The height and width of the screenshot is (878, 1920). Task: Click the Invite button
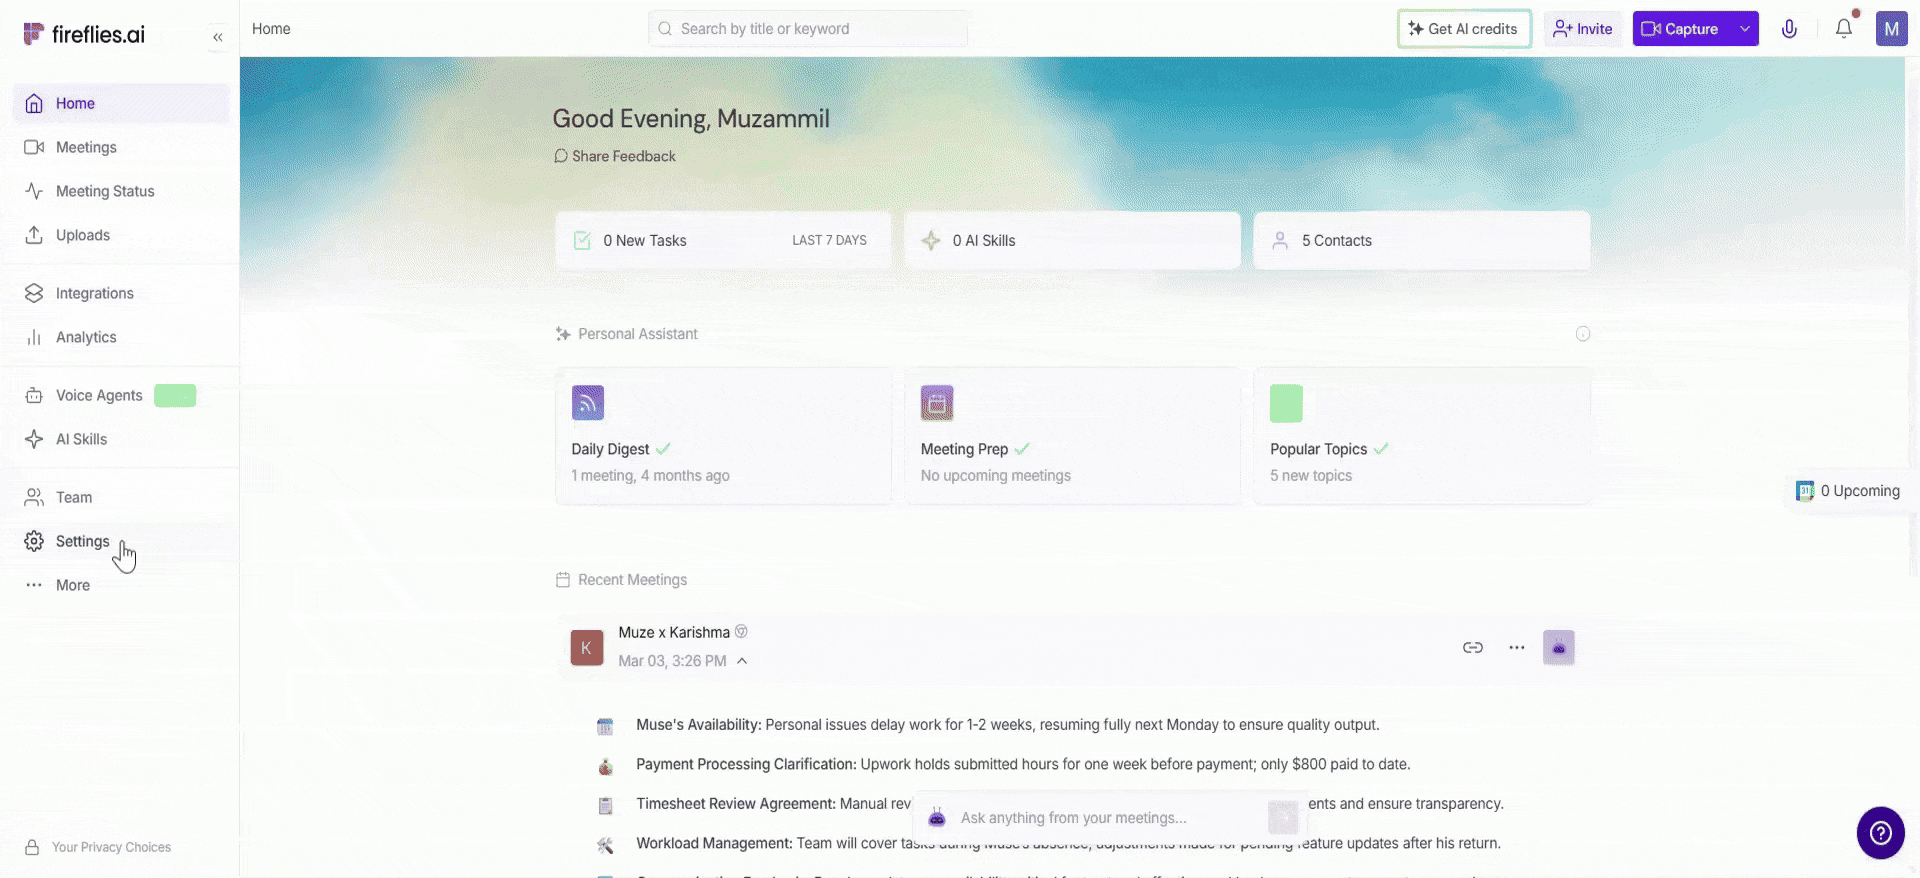coord(1583,29)
